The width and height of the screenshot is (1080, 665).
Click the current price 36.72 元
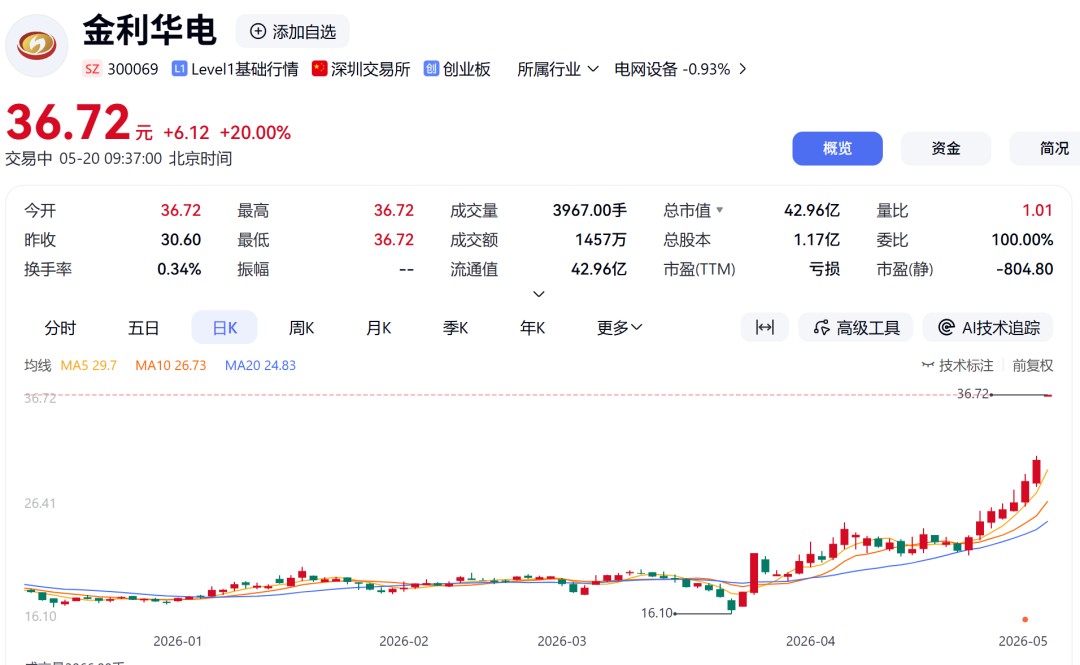80,123
